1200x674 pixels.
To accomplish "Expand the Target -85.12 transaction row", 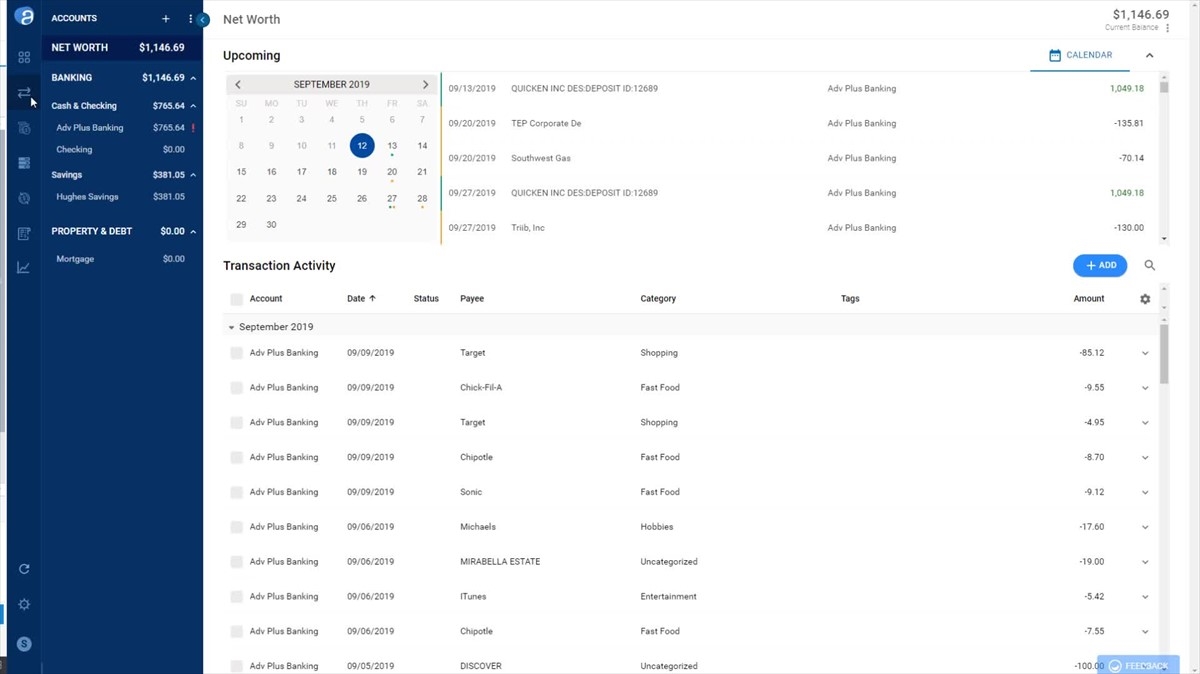I will coord(1145,353).
